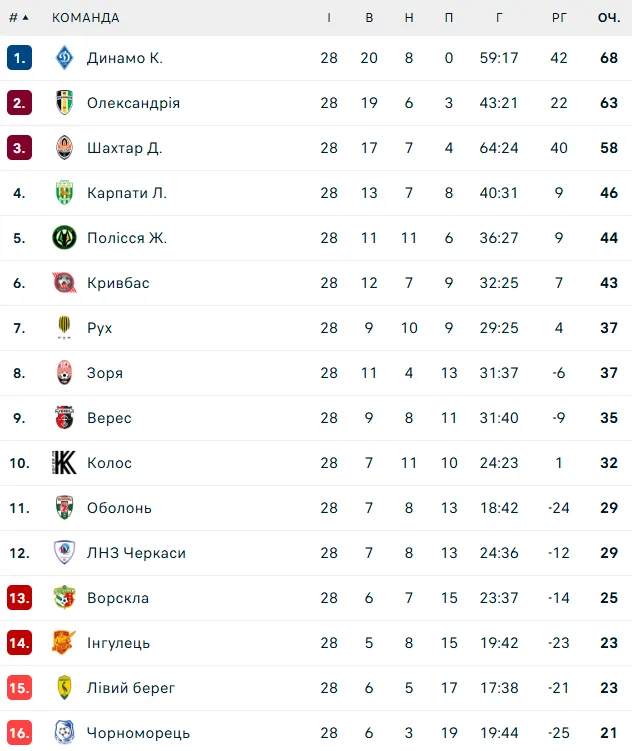Click the Колос black K logo

pyautogui.click(x=64, y=463)
